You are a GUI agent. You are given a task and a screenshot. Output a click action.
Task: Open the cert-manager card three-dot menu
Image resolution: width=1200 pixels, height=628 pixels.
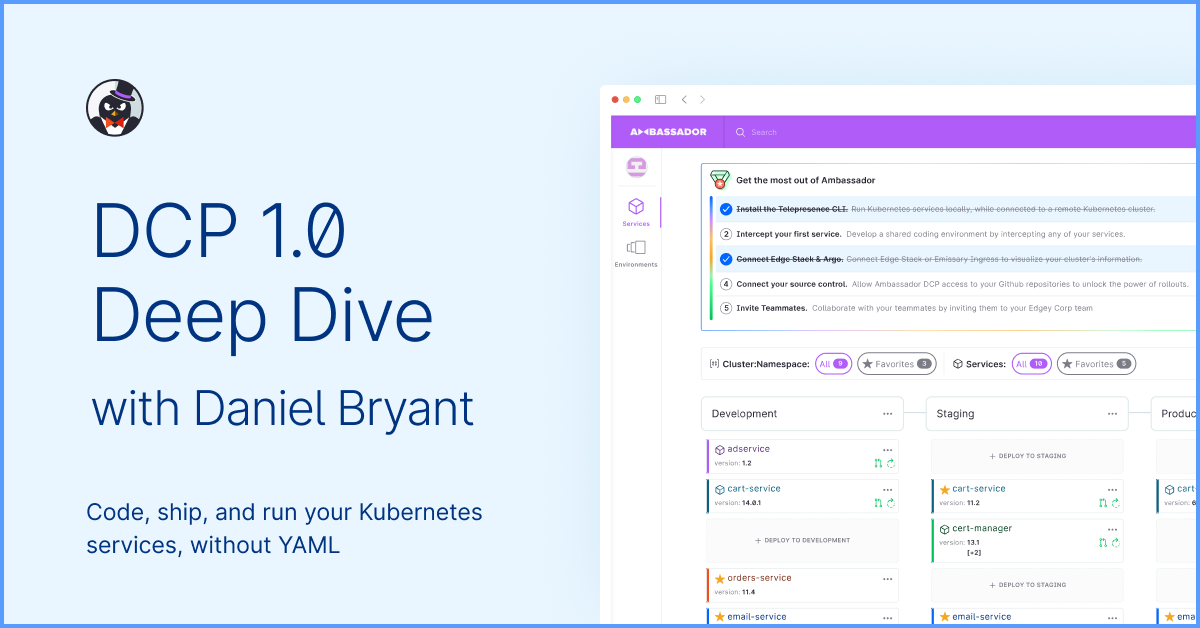coord(1112,528)
